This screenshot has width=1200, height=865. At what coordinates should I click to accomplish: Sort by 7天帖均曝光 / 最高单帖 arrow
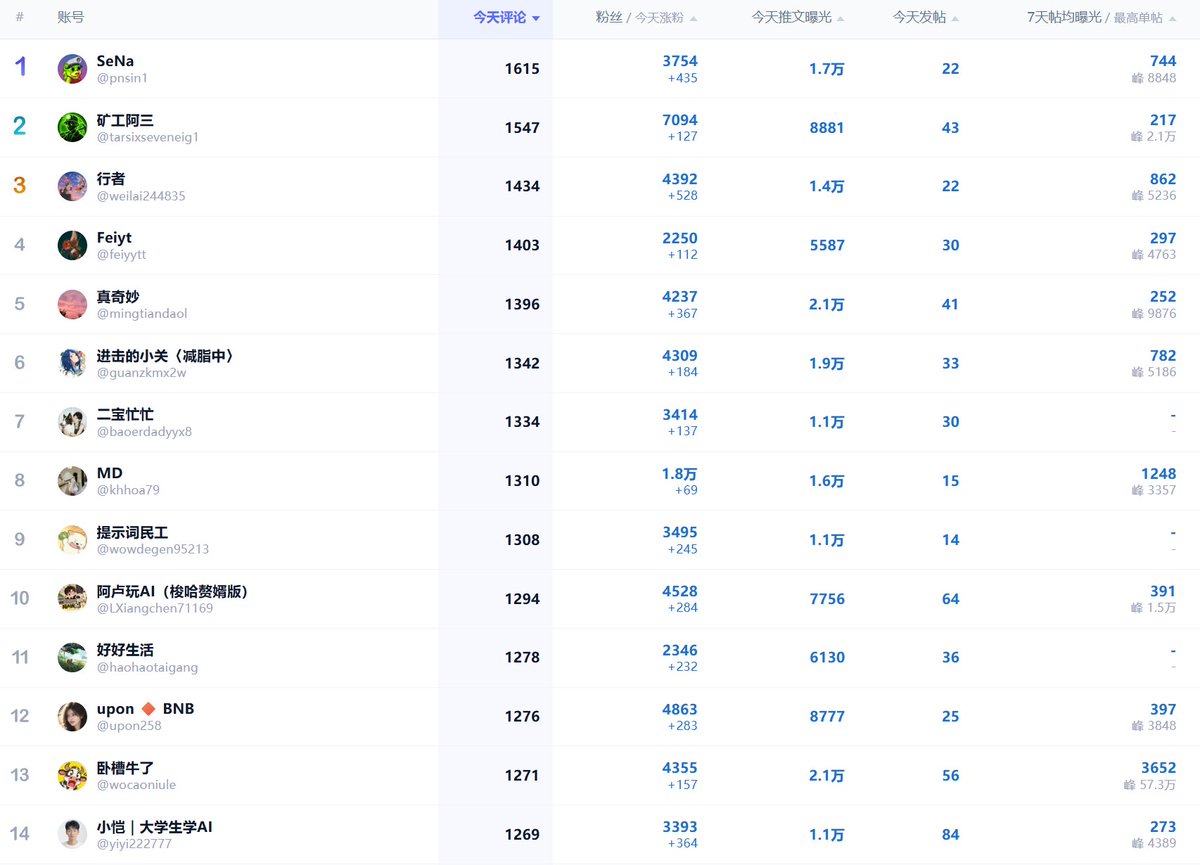click(x=1172, y=18)
